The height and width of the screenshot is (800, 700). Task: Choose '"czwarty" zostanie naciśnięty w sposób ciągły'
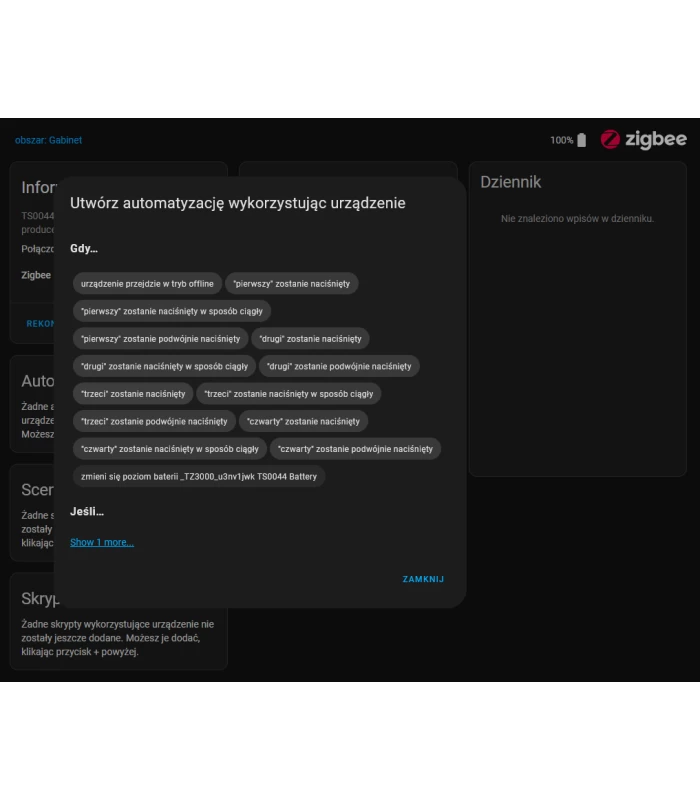[170, 449]
